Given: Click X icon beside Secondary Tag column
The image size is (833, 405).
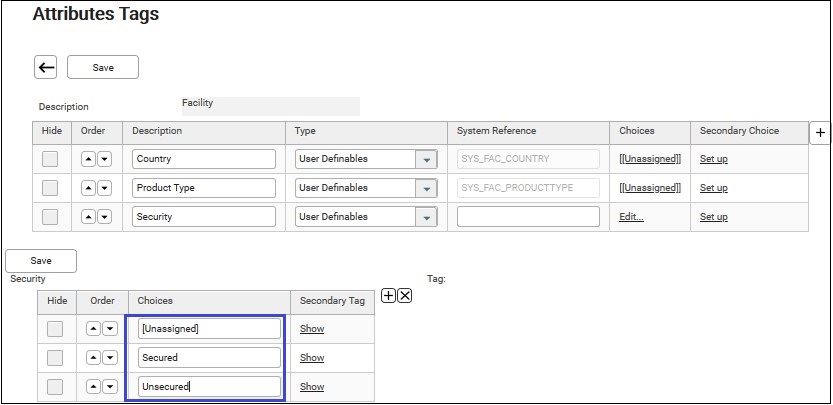Looking at the screenshot, I should pyautogui.click(x=404, y=295).
